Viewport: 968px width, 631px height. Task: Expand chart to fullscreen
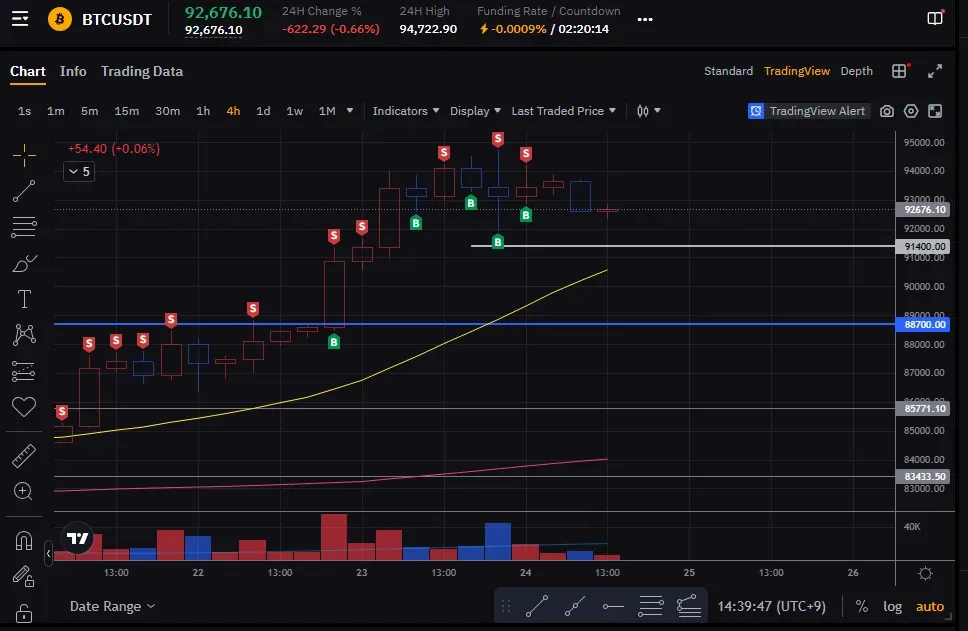tap(935, 71)
